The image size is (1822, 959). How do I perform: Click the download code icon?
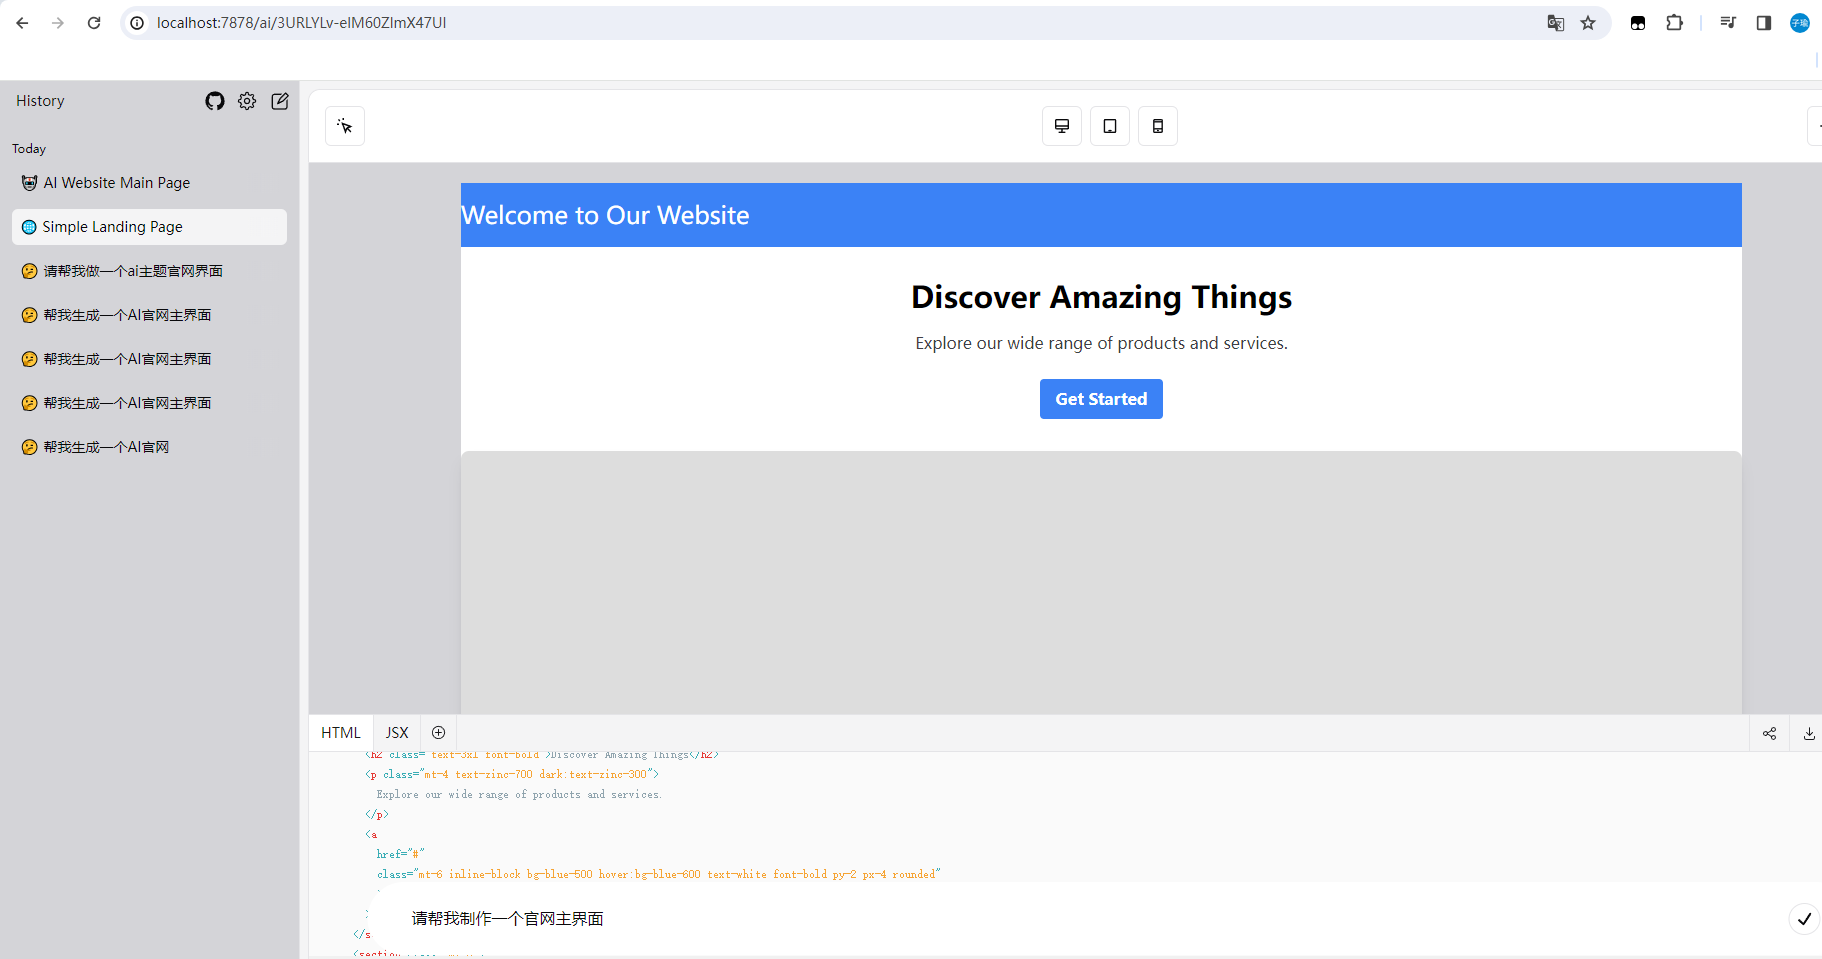click(1809, 733)
